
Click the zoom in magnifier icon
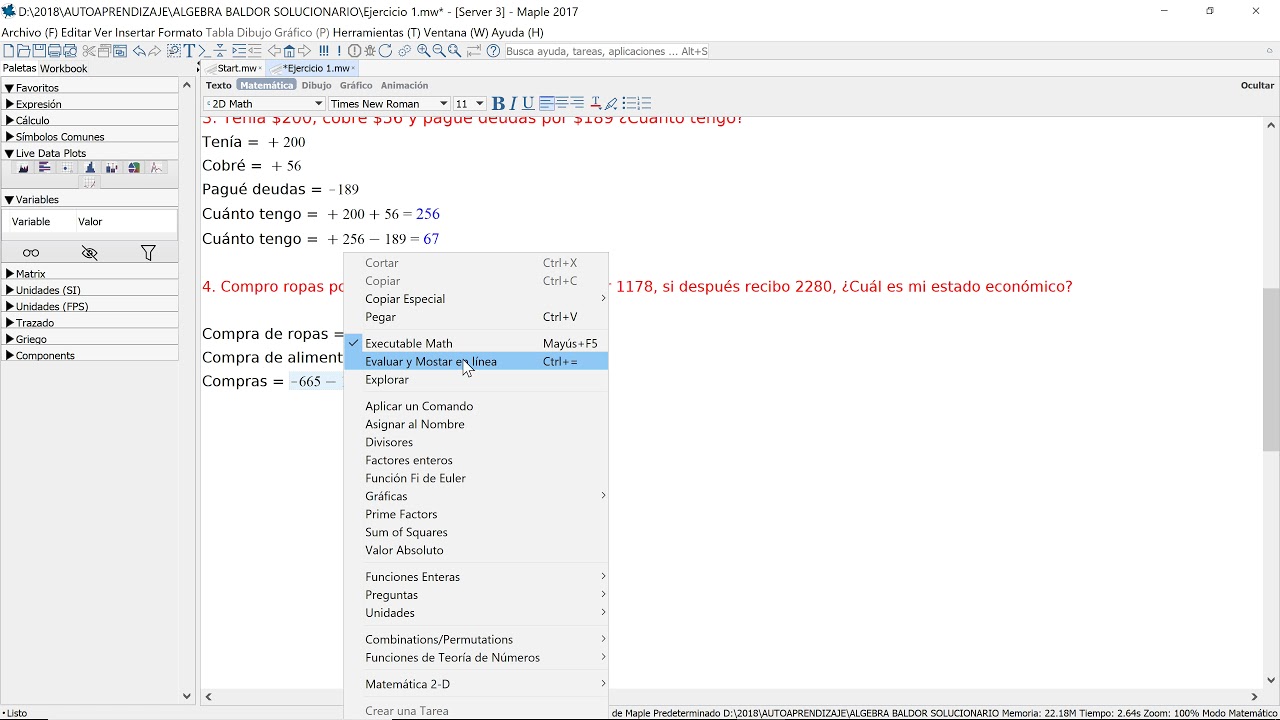pyautogui.click(x=424, y=51)
